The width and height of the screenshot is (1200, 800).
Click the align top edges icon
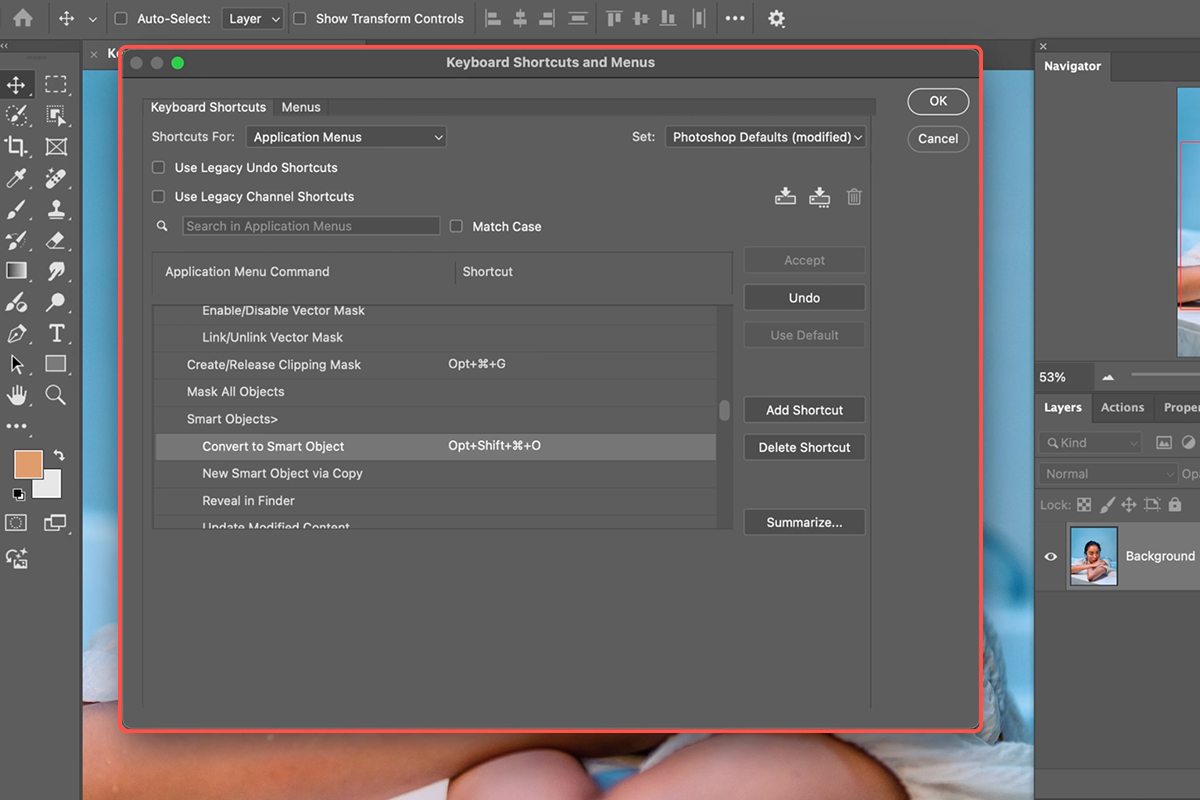click(x=614, y=18)
